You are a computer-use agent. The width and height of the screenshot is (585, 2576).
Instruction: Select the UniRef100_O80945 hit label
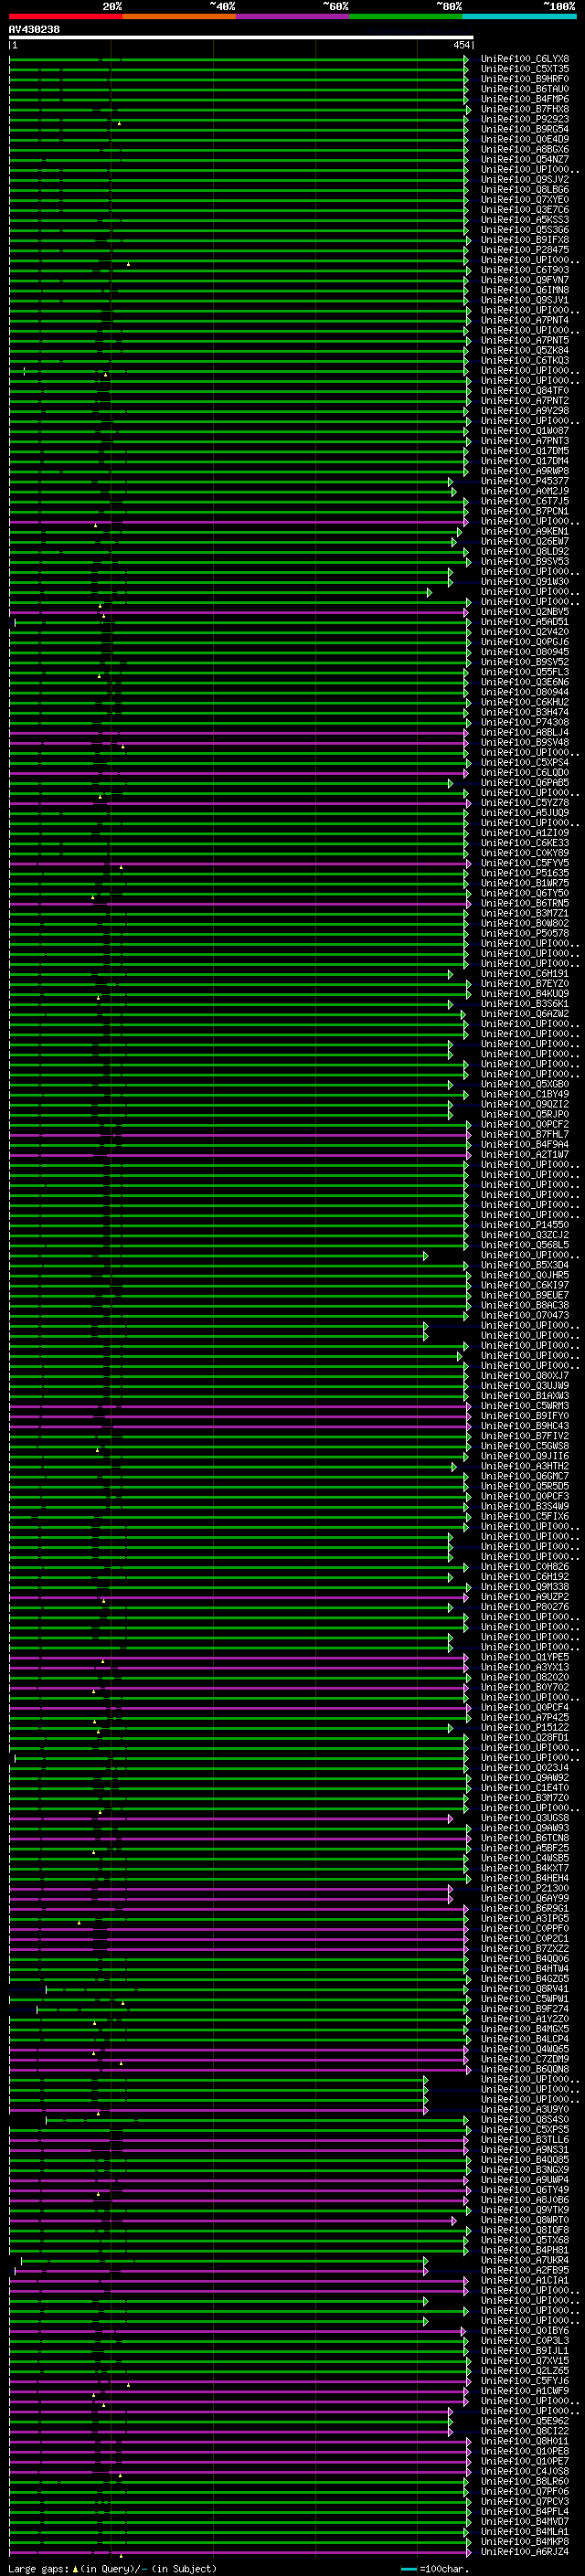pos(524,652)
